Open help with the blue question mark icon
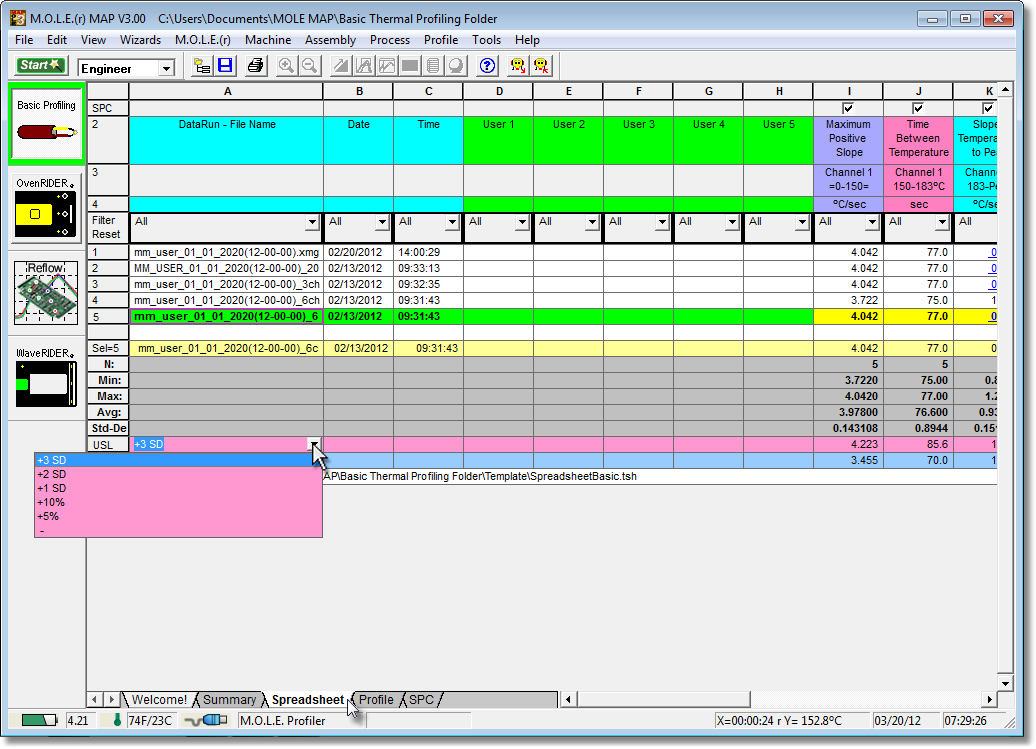 tap(487, 65)
